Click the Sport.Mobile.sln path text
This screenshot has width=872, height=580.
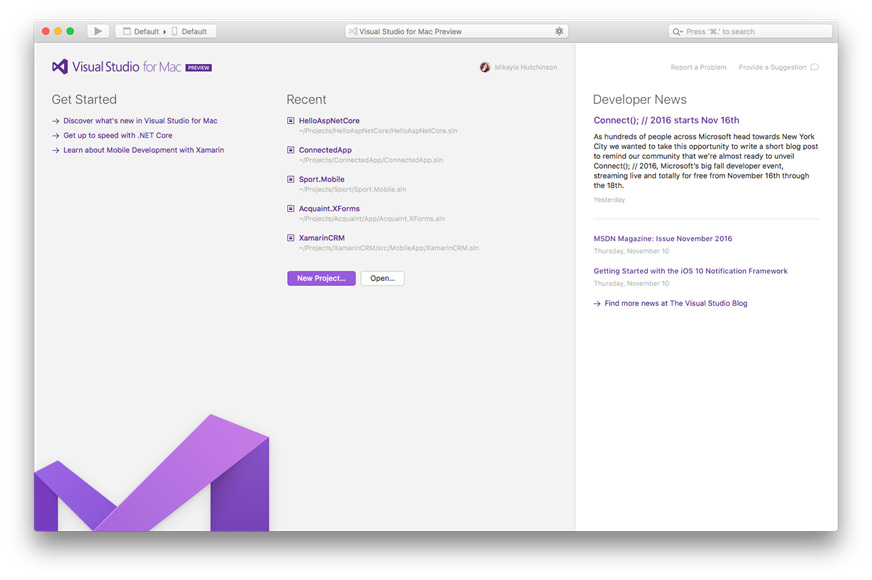coord(353,190)
